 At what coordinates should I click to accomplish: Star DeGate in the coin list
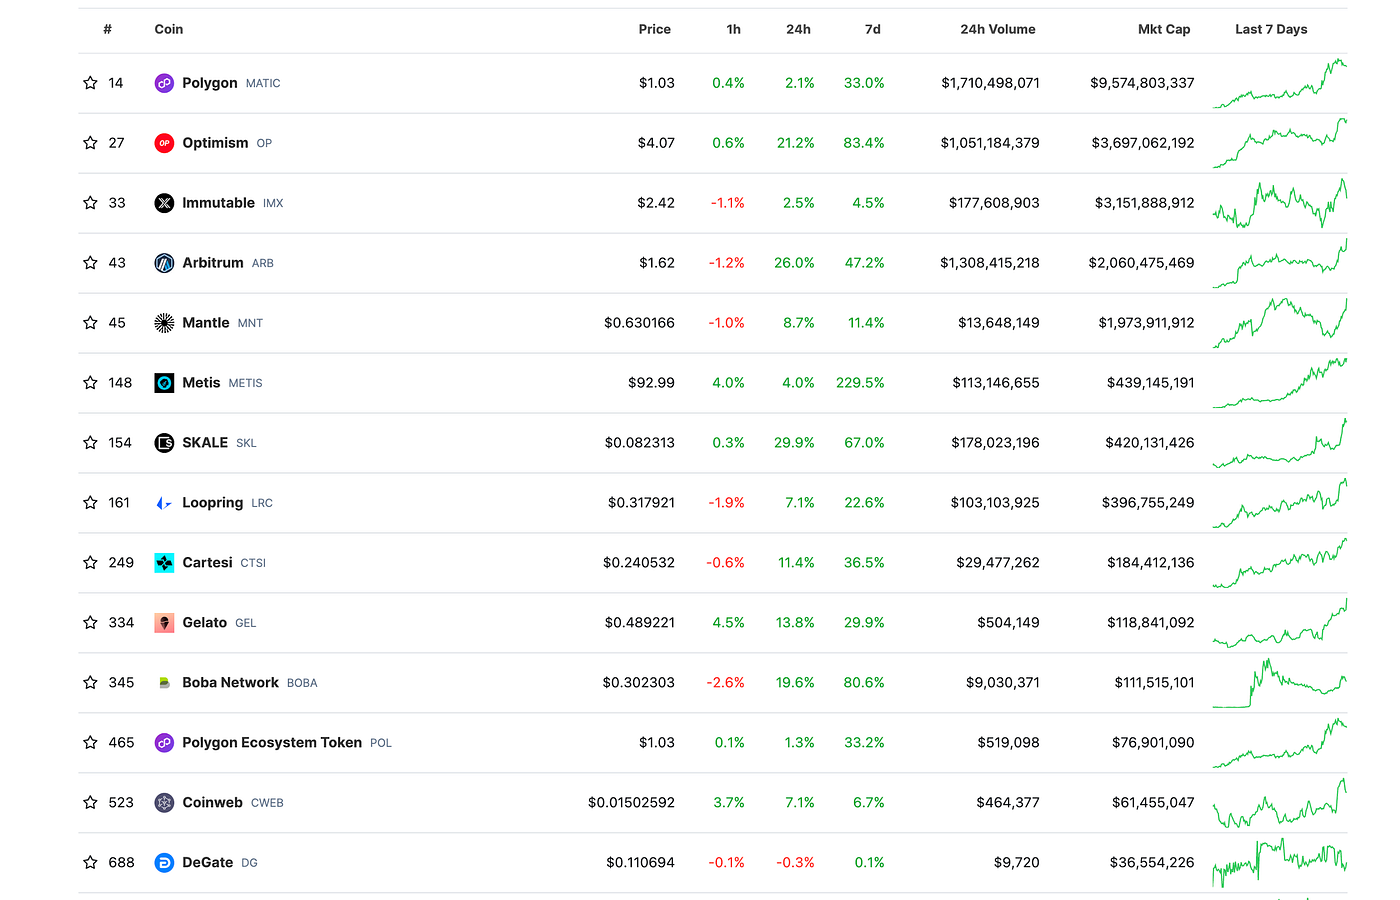90,863
